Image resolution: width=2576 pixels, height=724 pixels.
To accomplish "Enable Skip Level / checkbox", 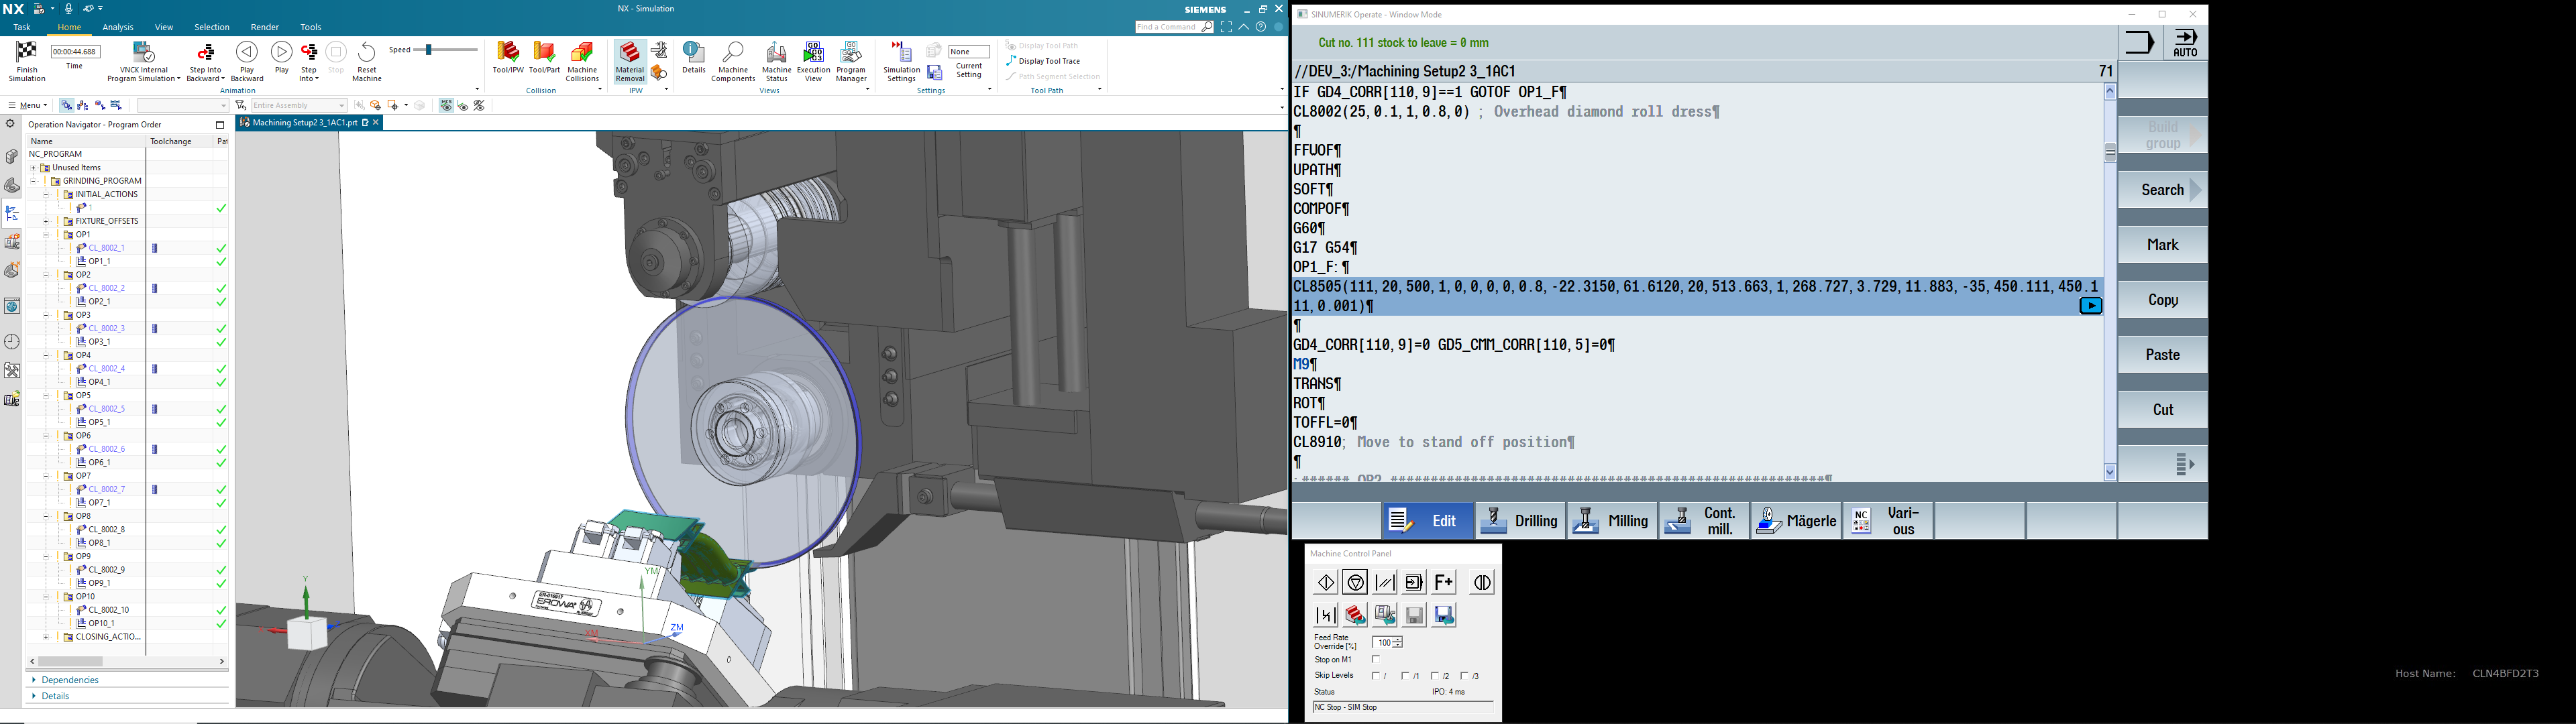I will click(1376, 676).
